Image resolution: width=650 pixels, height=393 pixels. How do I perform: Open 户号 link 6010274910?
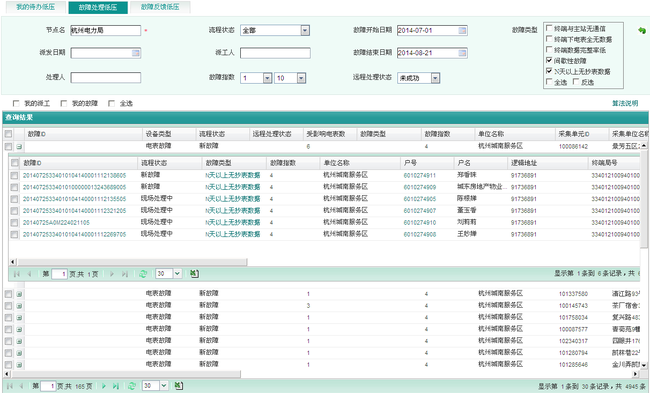point(420,223)
